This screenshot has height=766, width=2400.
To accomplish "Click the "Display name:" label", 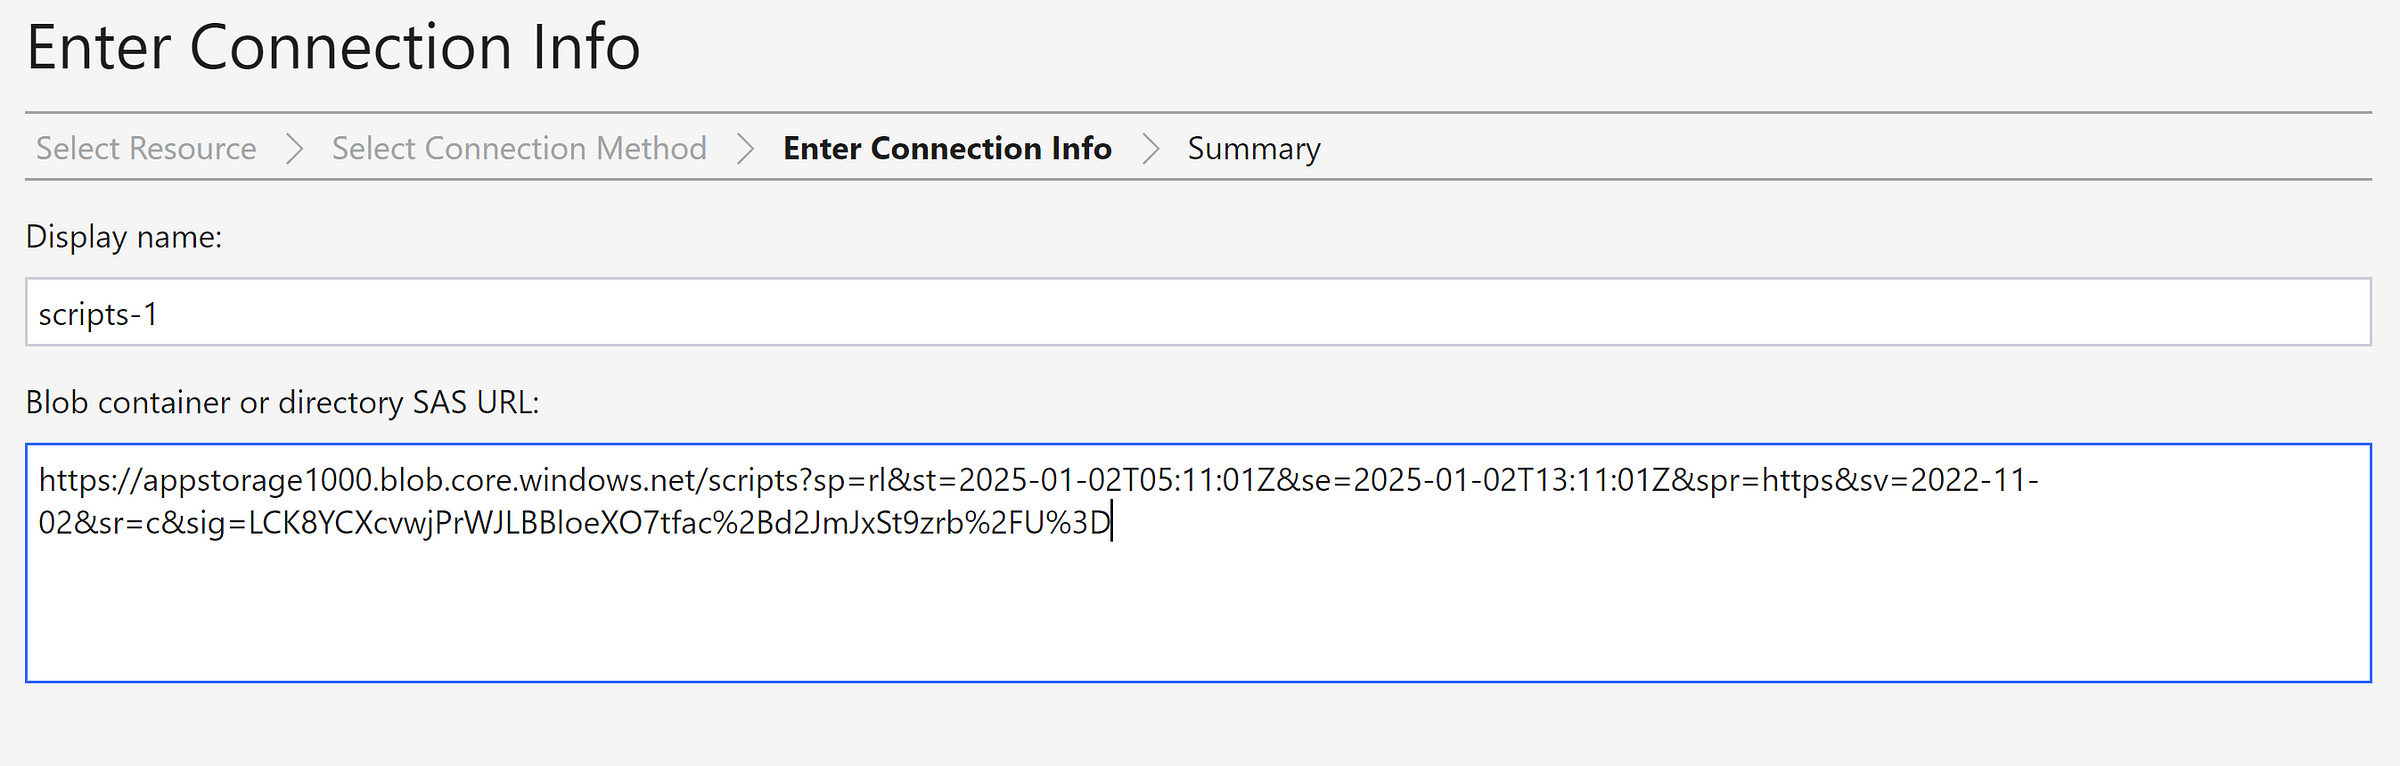I will point(124,237).
